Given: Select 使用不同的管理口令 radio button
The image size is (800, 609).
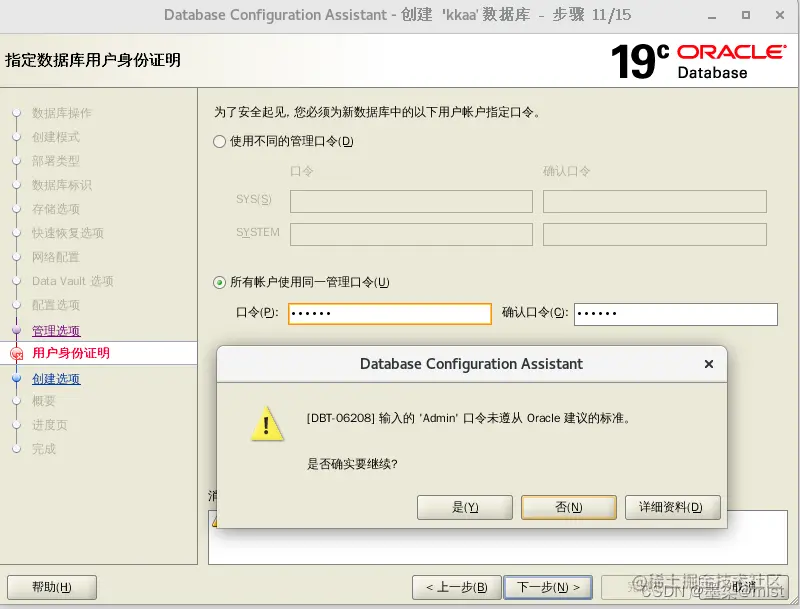Looking at the screenshot, I should 219,141.
